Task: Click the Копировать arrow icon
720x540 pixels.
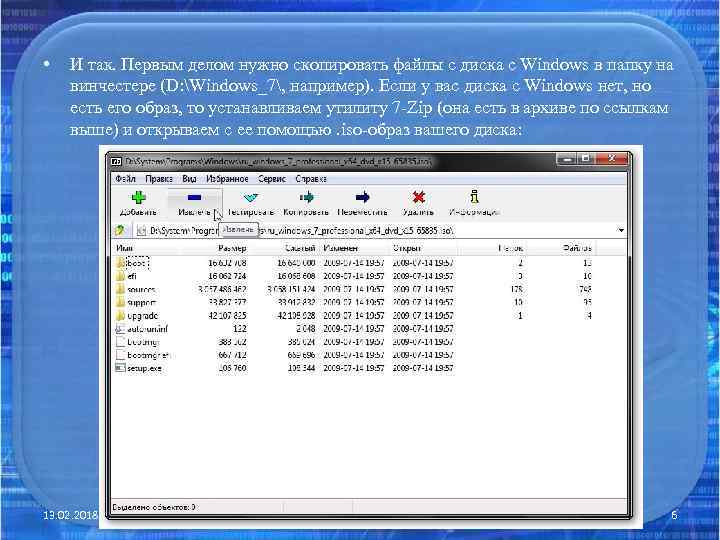Action: [x=306, y=197]
